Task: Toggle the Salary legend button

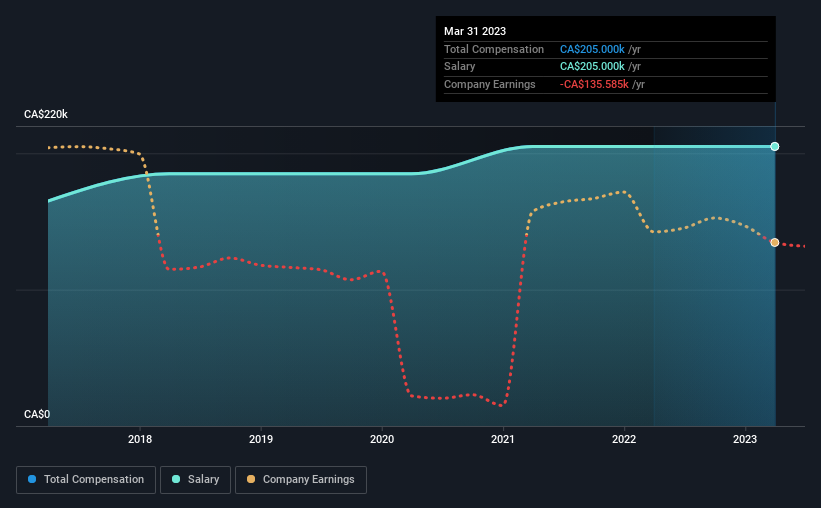Action: [x=195, y=480]
